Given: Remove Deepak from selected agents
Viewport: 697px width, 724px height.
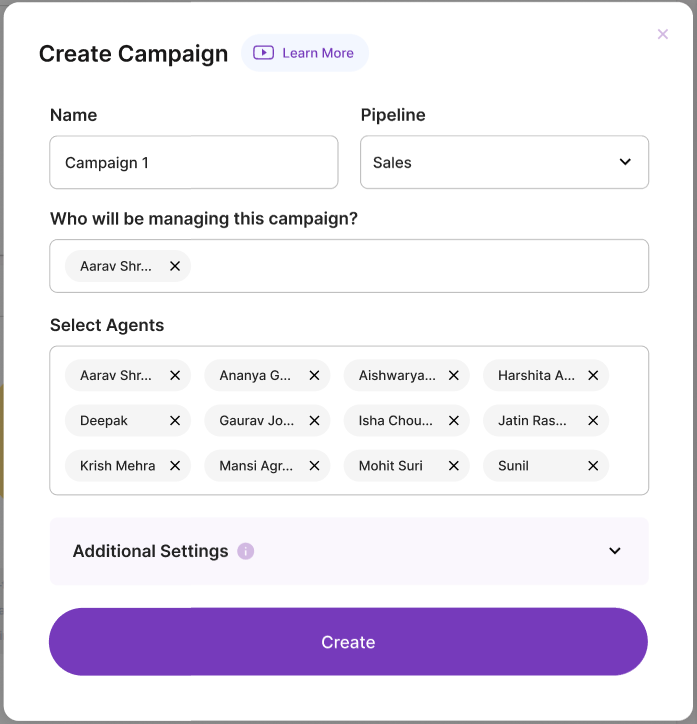Looking at the screenshot, I should (175, 421).
